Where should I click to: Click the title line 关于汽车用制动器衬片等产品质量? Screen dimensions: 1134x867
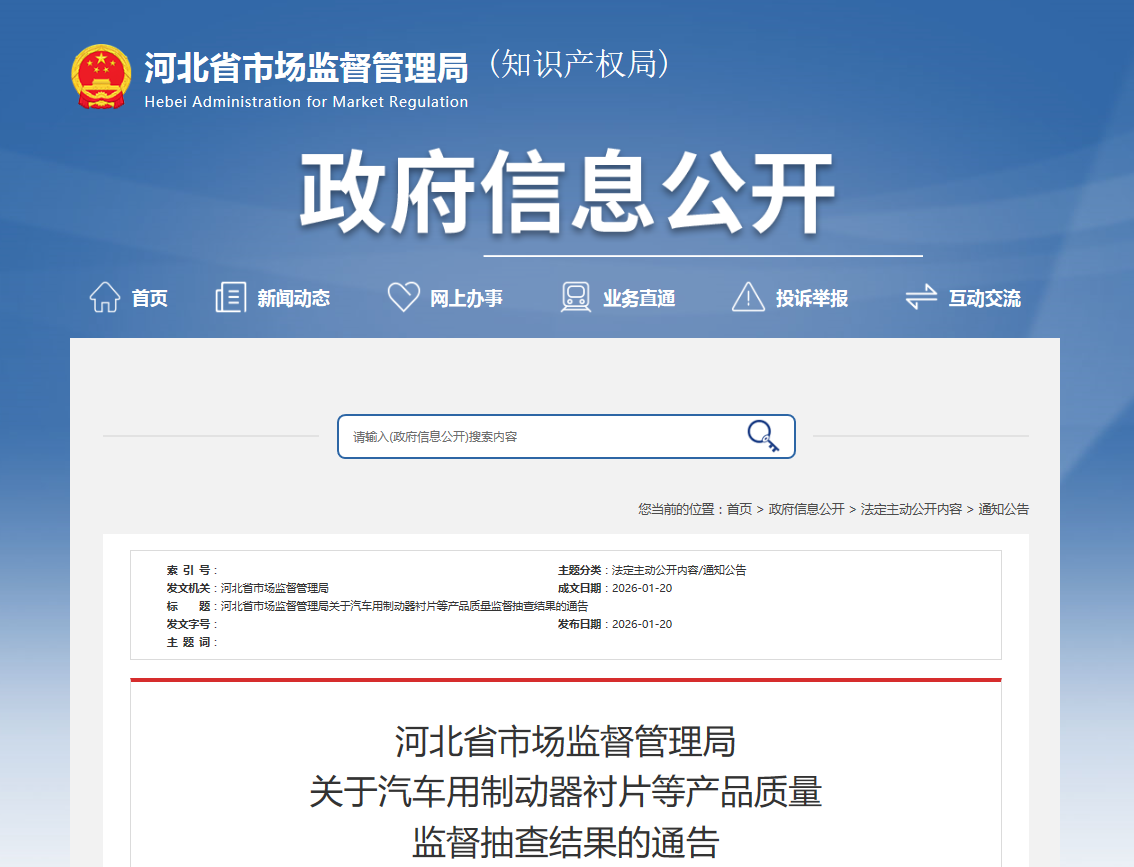[x=566, y=792]
